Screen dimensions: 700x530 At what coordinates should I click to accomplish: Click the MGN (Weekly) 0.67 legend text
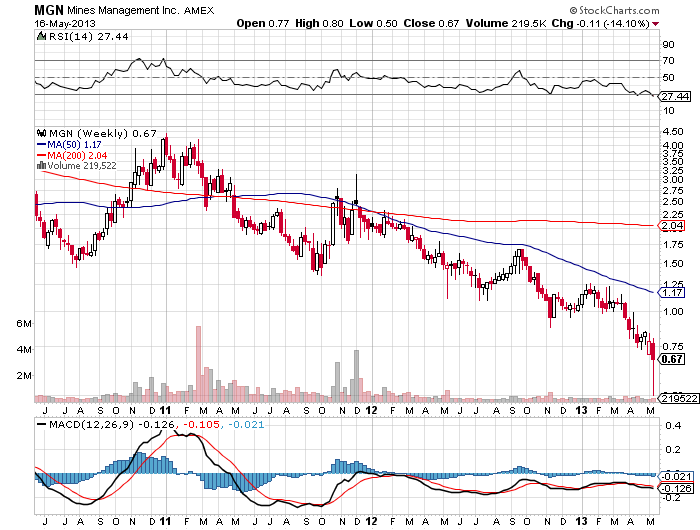(x=103, y=134)
